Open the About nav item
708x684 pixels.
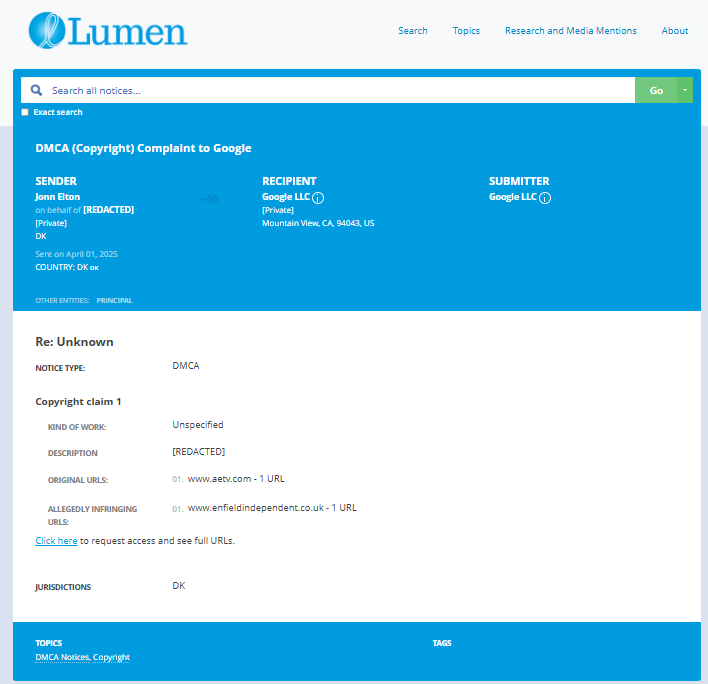675,31
